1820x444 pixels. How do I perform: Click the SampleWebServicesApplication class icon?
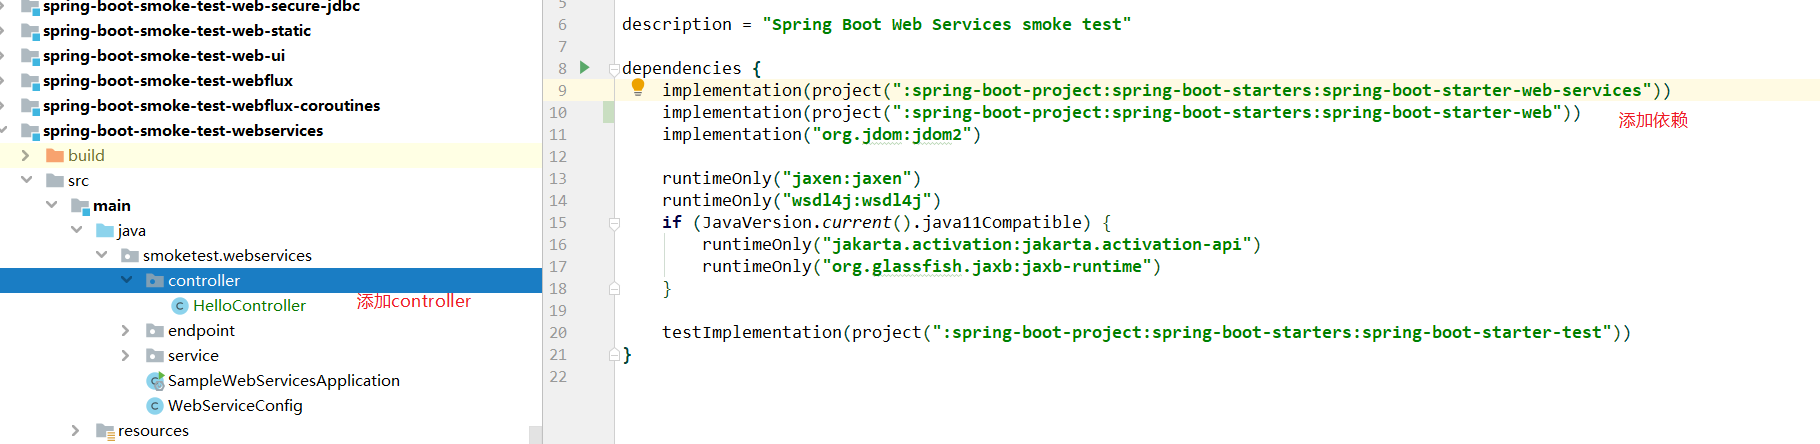point(155,381)
